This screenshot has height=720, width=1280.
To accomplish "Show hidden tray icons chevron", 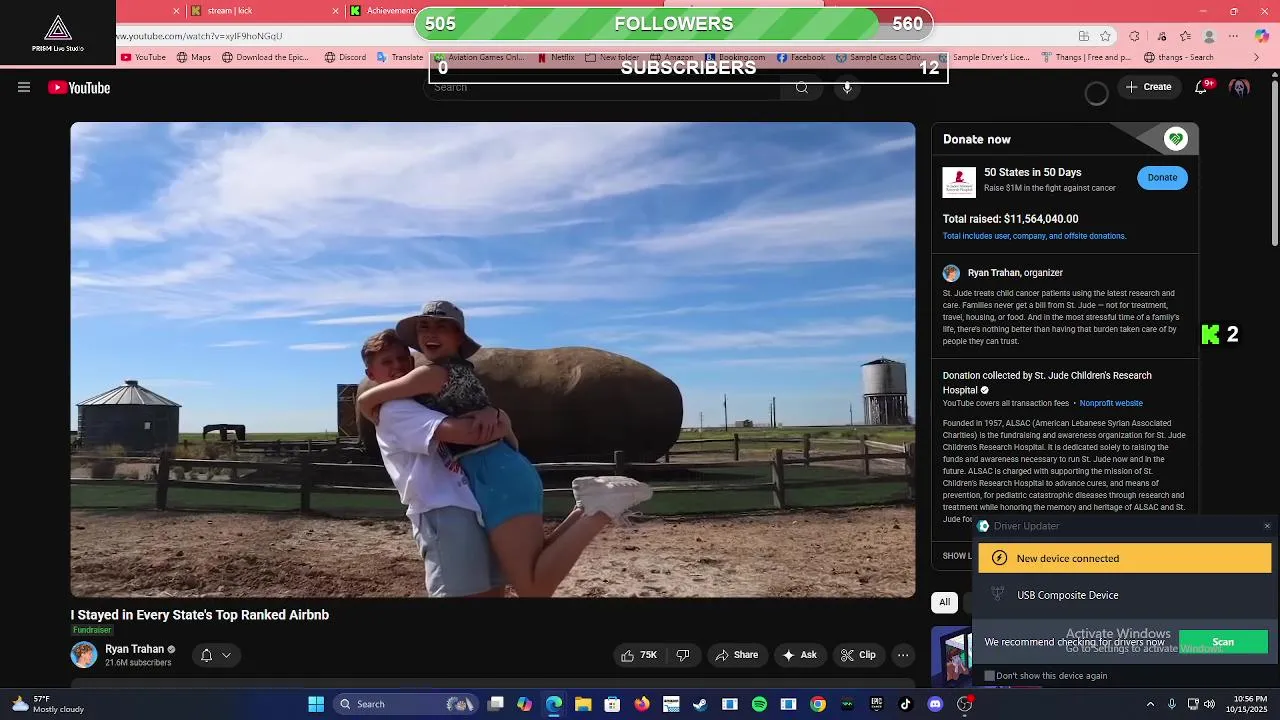I will [x=1150, y=704].
